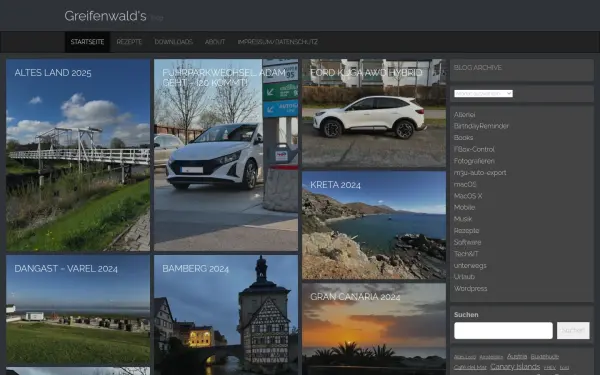The width and height of the screenshot is (600, 375).
Task: Open Impressum/Datenschutz in the navigation bar
Action: (277, 42)
